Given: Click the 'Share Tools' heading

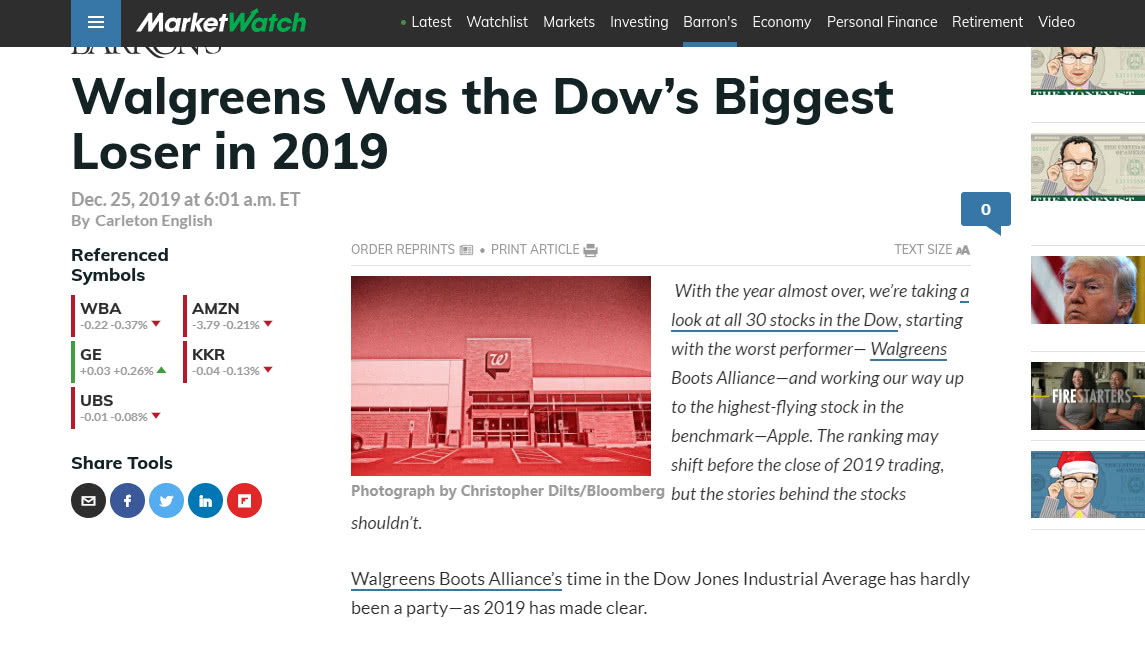Looking at the screenshot, I should point(122,463).
